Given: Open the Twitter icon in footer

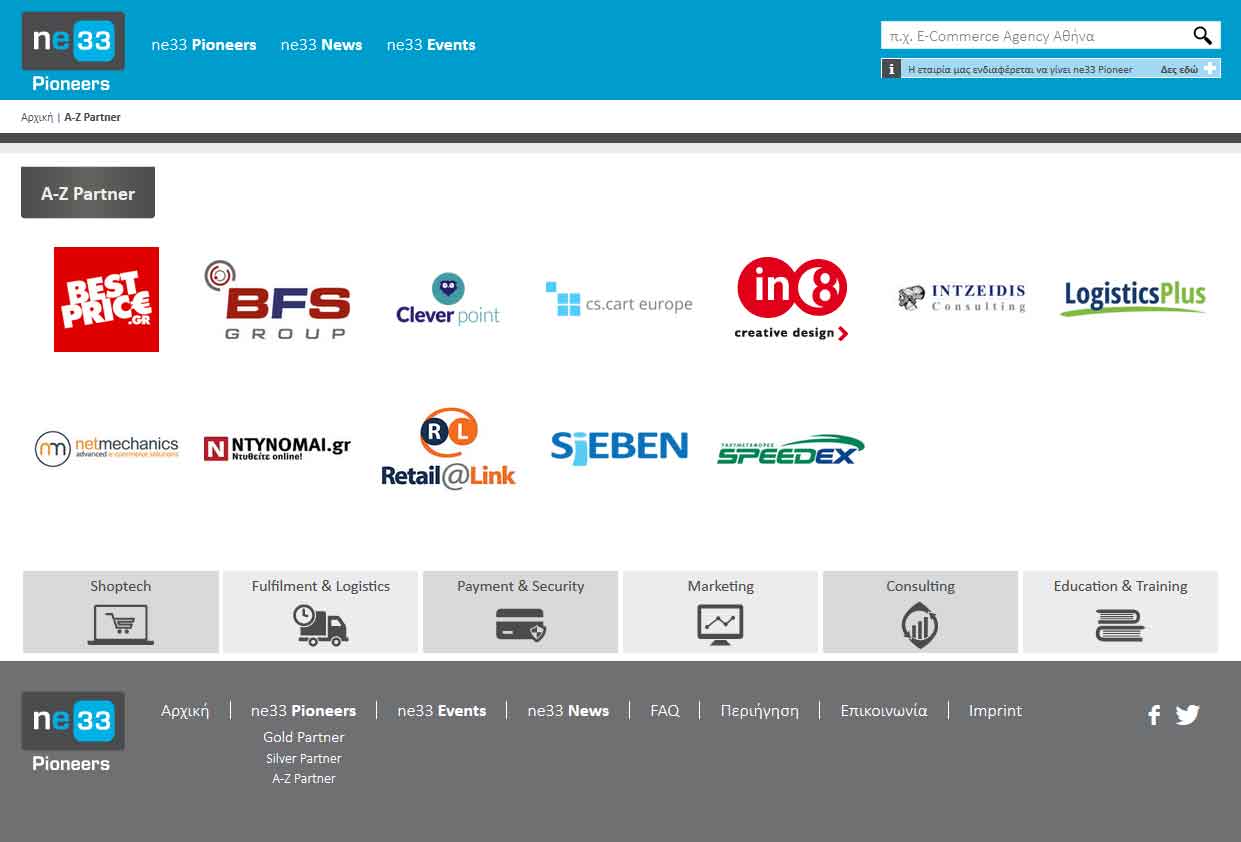Looking at the screenshot, I should click(1188, 715).
